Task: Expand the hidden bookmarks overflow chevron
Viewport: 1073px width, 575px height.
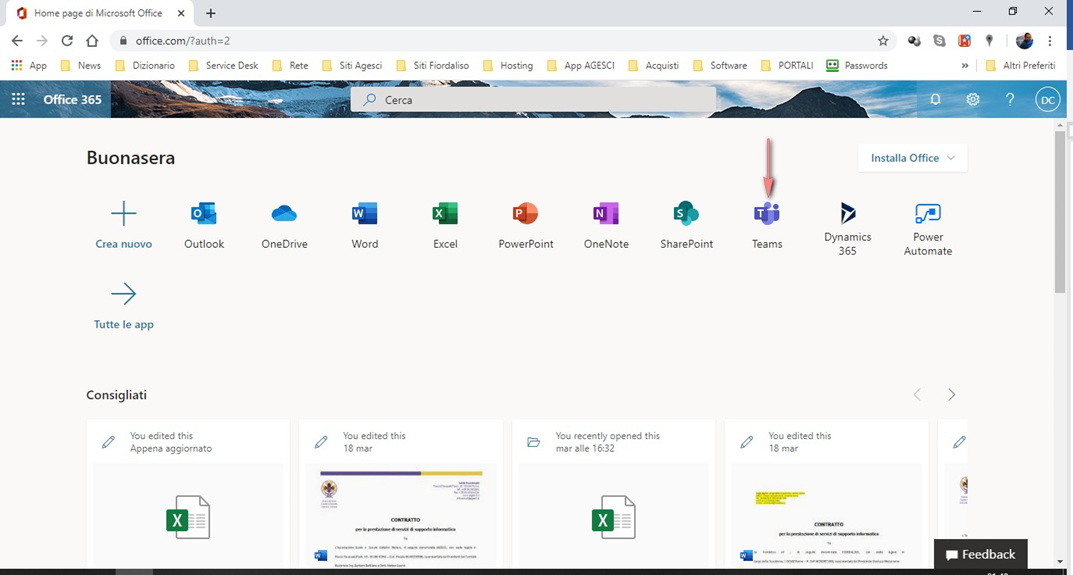Action: [965, 66]
